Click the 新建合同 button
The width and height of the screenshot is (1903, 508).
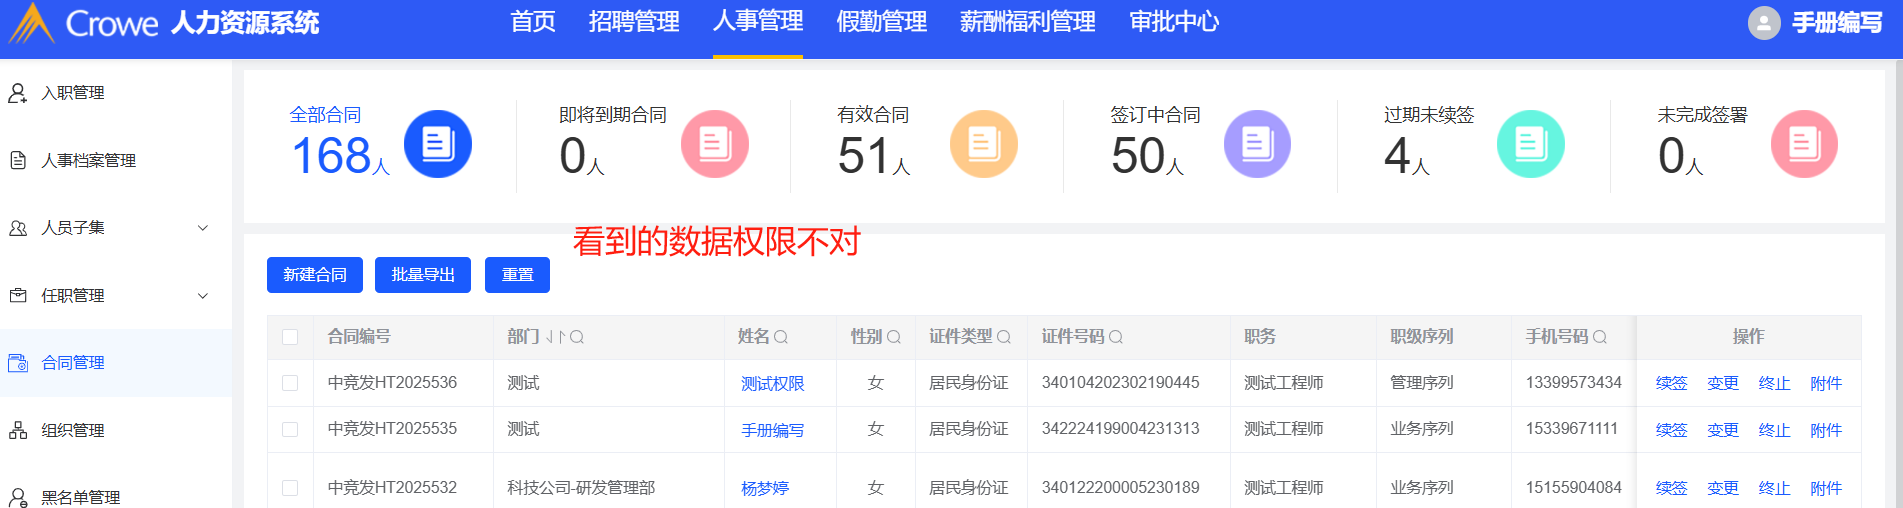tap(315, 275)
